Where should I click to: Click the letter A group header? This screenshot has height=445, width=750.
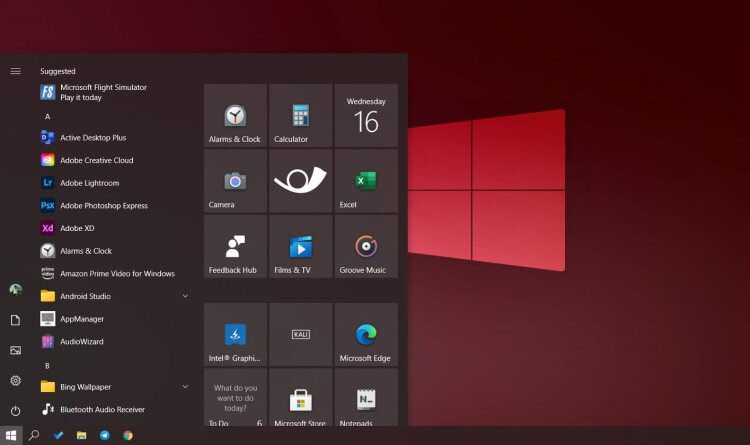47,116
